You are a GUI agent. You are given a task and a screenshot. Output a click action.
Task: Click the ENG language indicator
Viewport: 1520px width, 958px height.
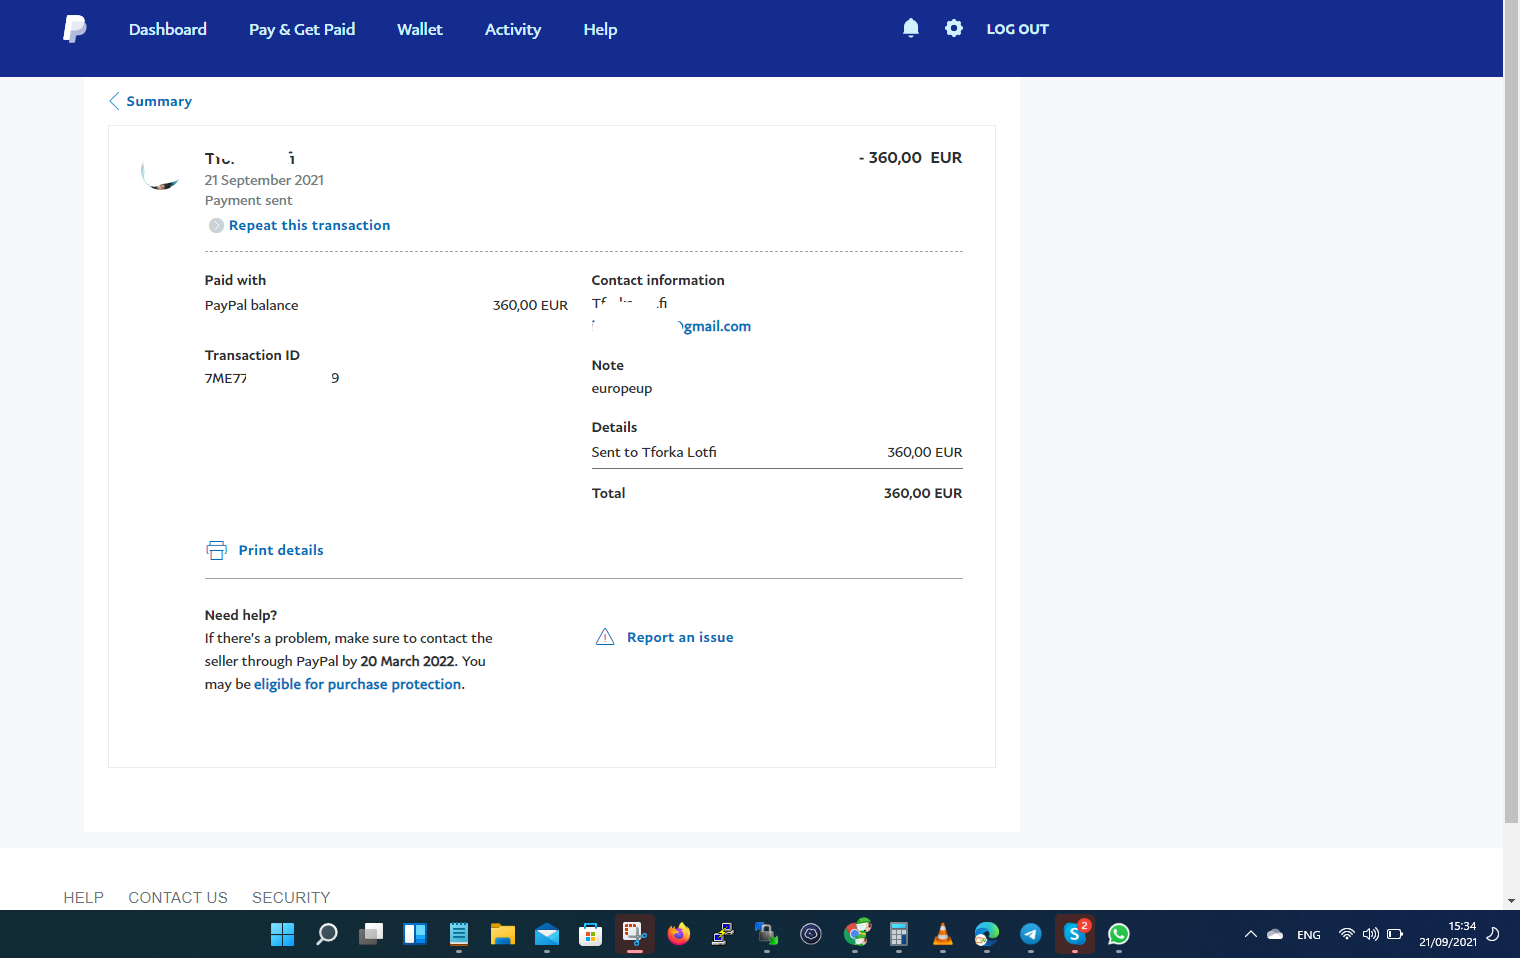pyautogui.click(x=1309, y=935)
